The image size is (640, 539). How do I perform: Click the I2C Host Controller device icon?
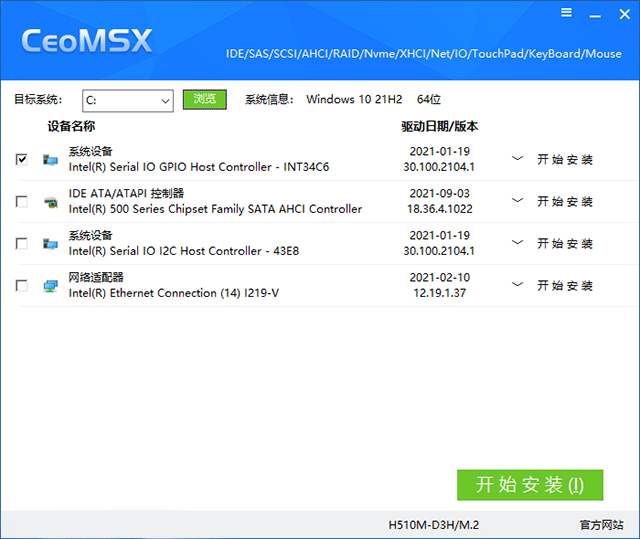pos(50,244)
